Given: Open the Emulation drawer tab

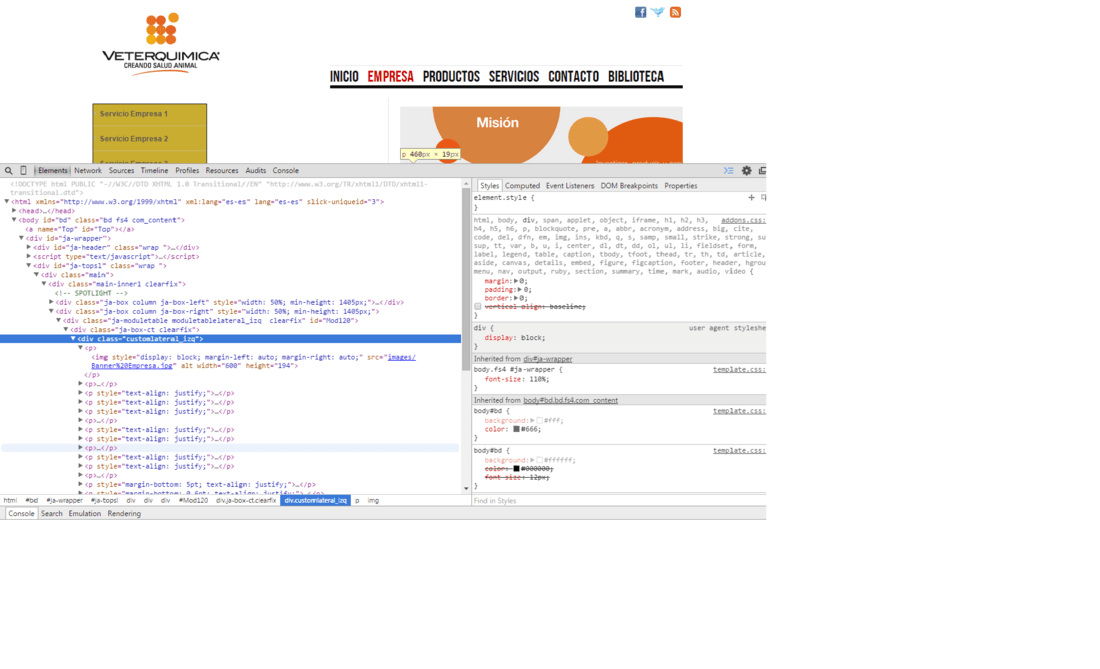Looking at the screenshot, I should (x=85, y=513).
